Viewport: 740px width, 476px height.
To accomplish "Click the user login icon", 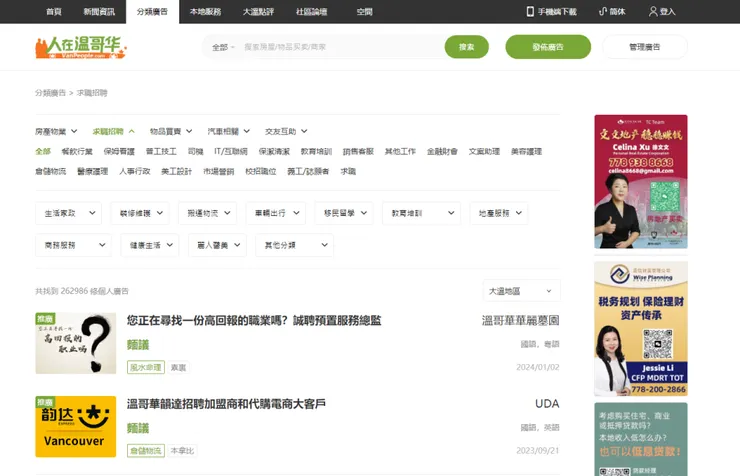I will [x=653, y=11].
